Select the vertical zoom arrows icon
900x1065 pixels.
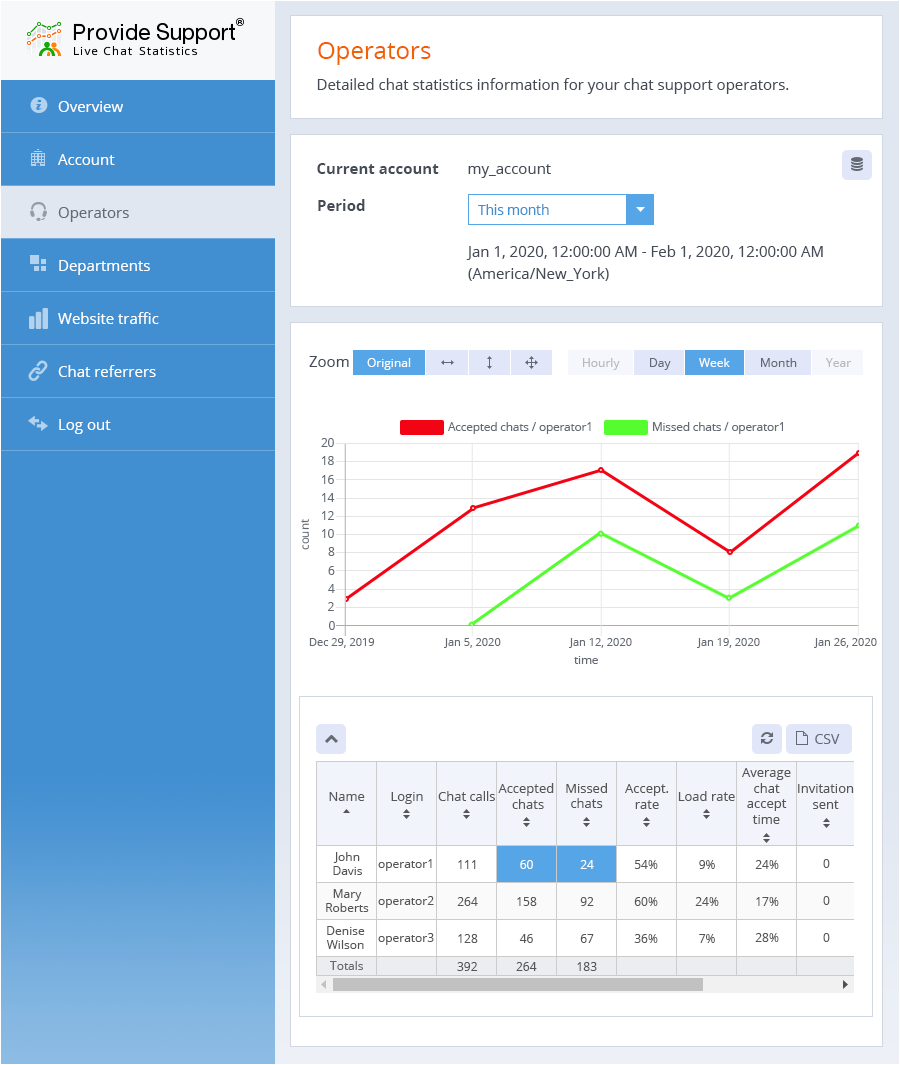489,363
